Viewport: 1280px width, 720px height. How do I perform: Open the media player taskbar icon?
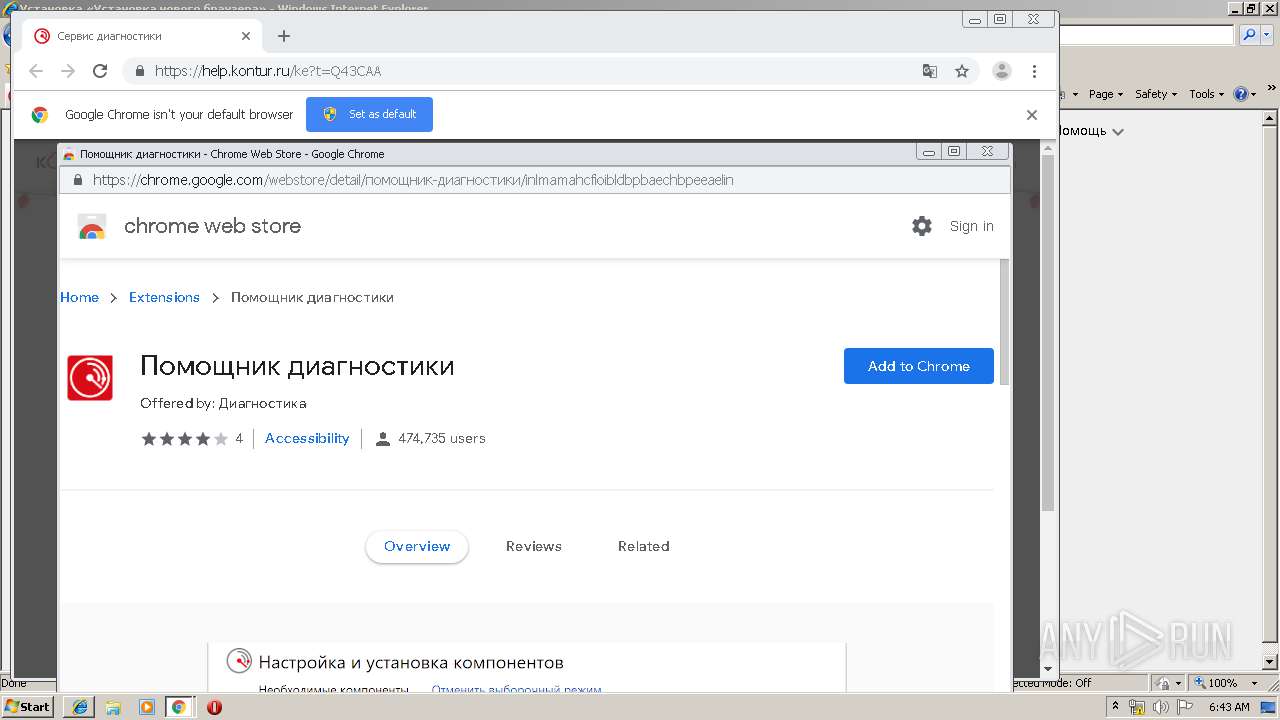click(147, 707)
